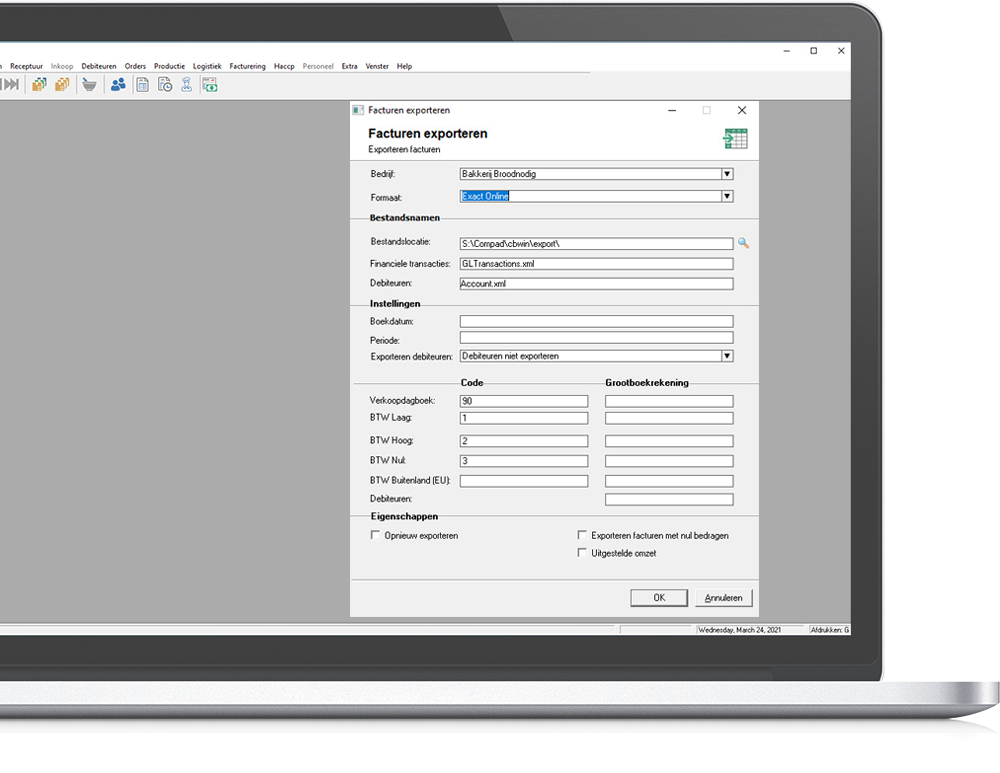
Task: Open the Debiteuren menu
Action: click(99, 66)
